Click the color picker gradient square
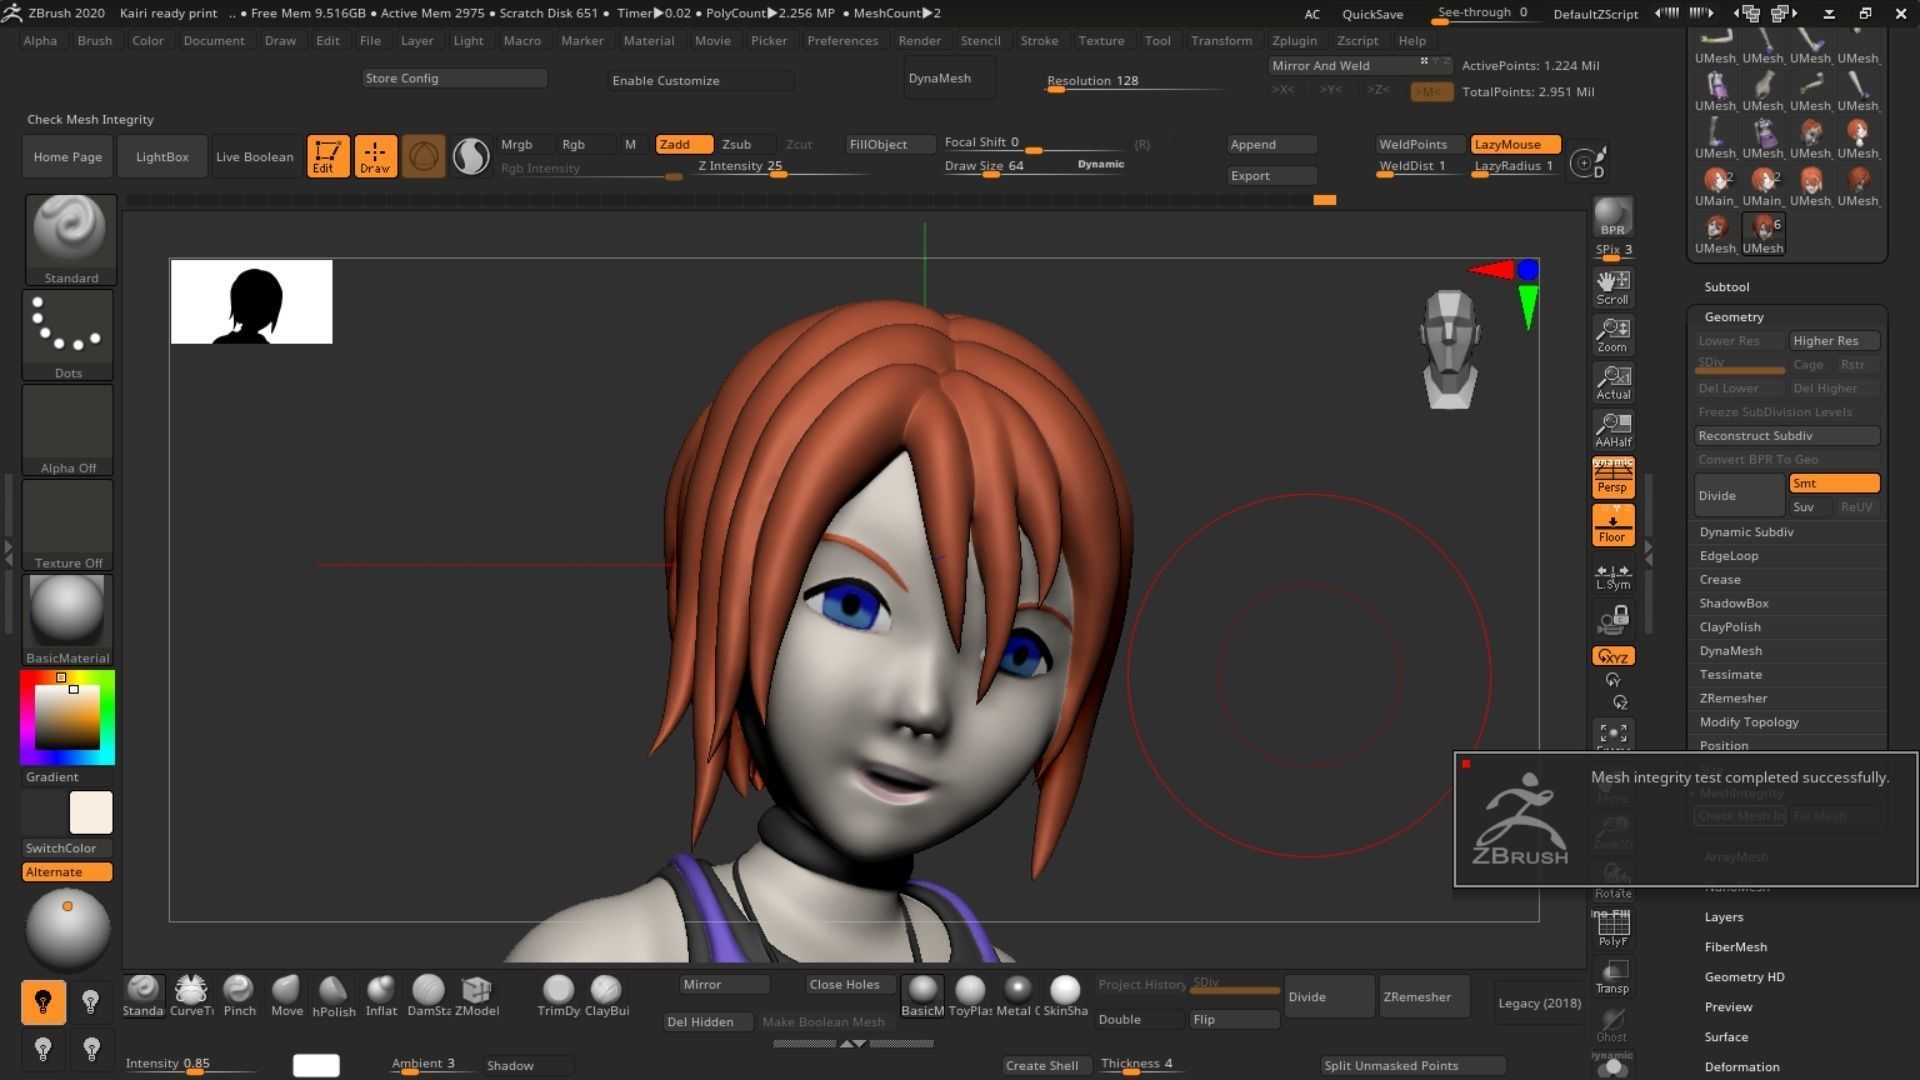Image resolution: width=1920 pixels, height=1080 pixels. (68, 717)
